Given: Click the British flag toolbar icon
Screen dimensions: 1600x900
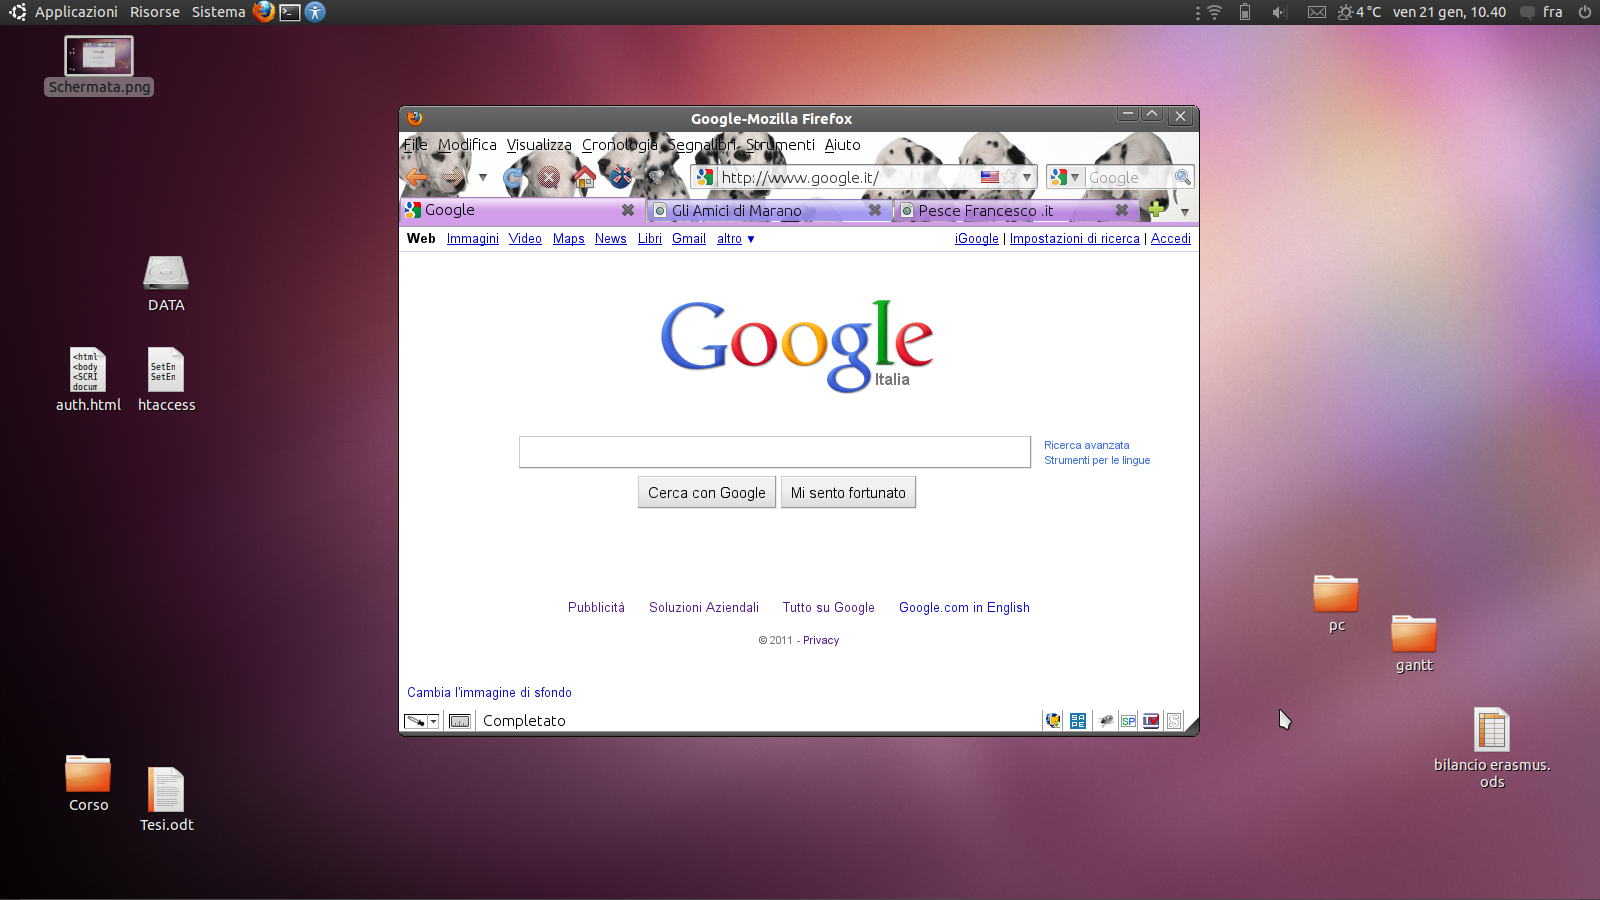Looking at the screenshot, I should 620,178.
